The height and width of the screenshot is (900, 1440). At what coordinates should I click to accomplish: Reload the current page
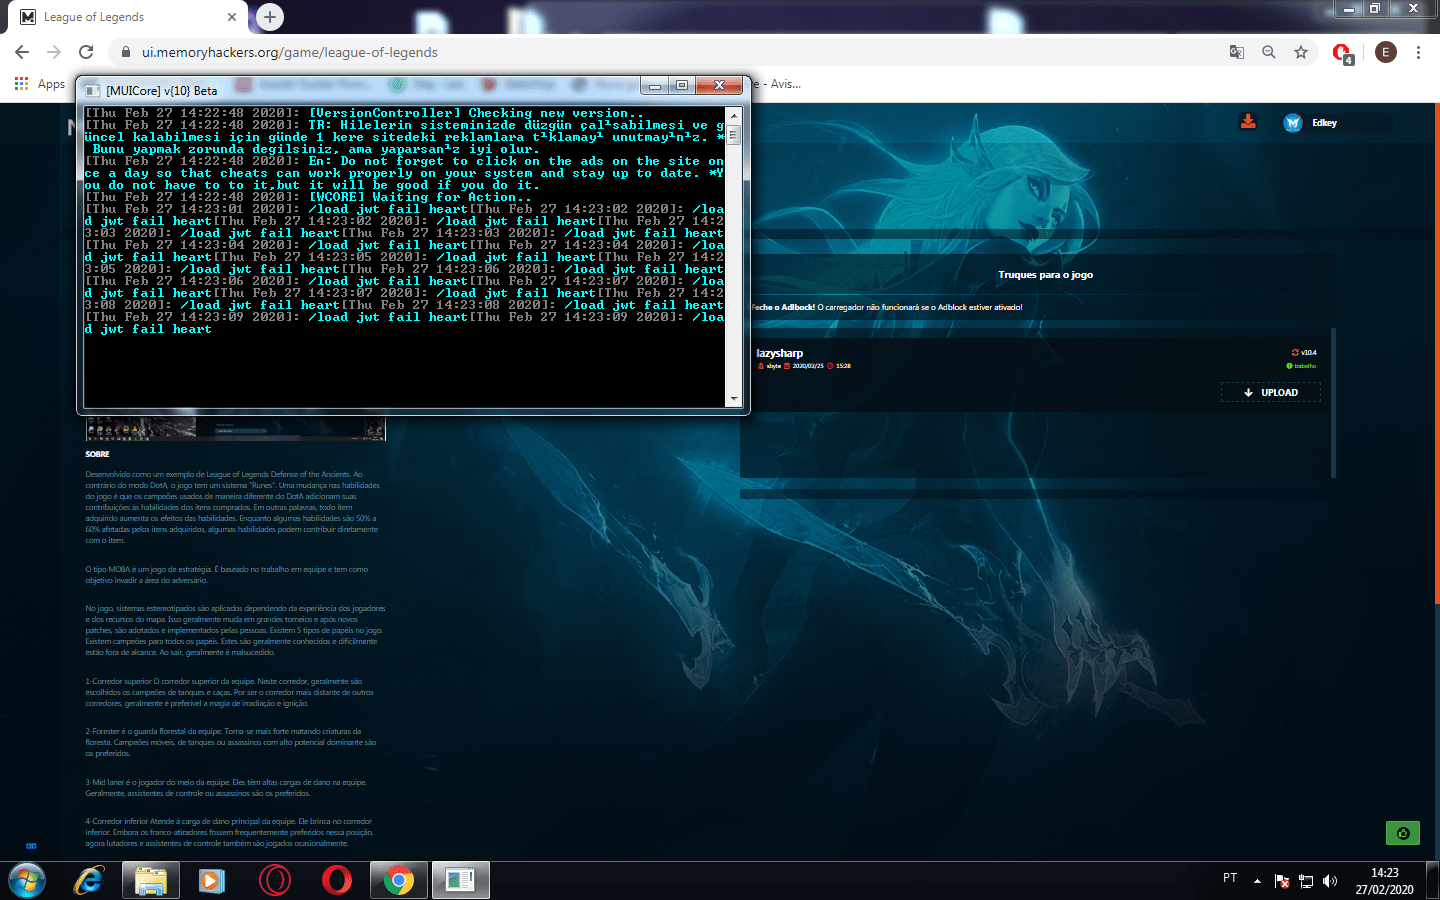click(86, 52)
